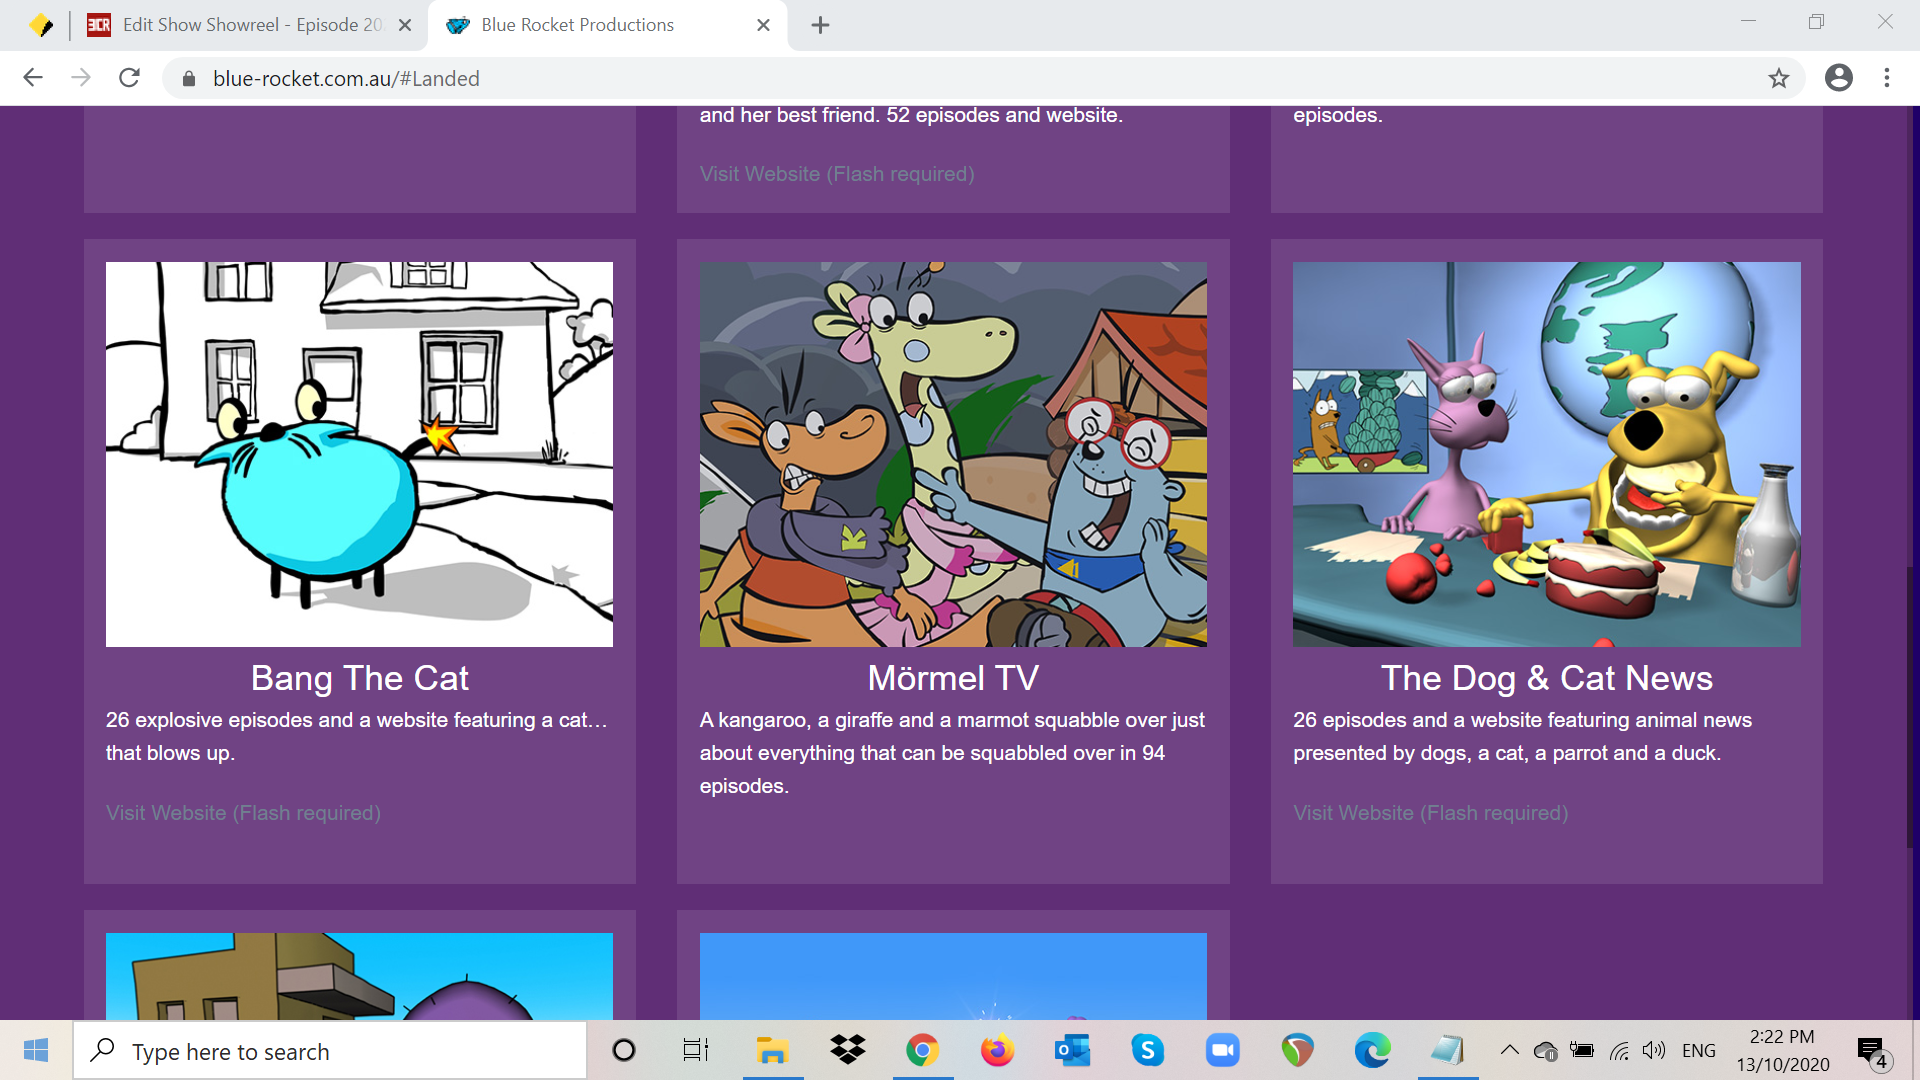
Task: Open Dog & Cat News Visit Website link
Action: (x=1430, y=813)
